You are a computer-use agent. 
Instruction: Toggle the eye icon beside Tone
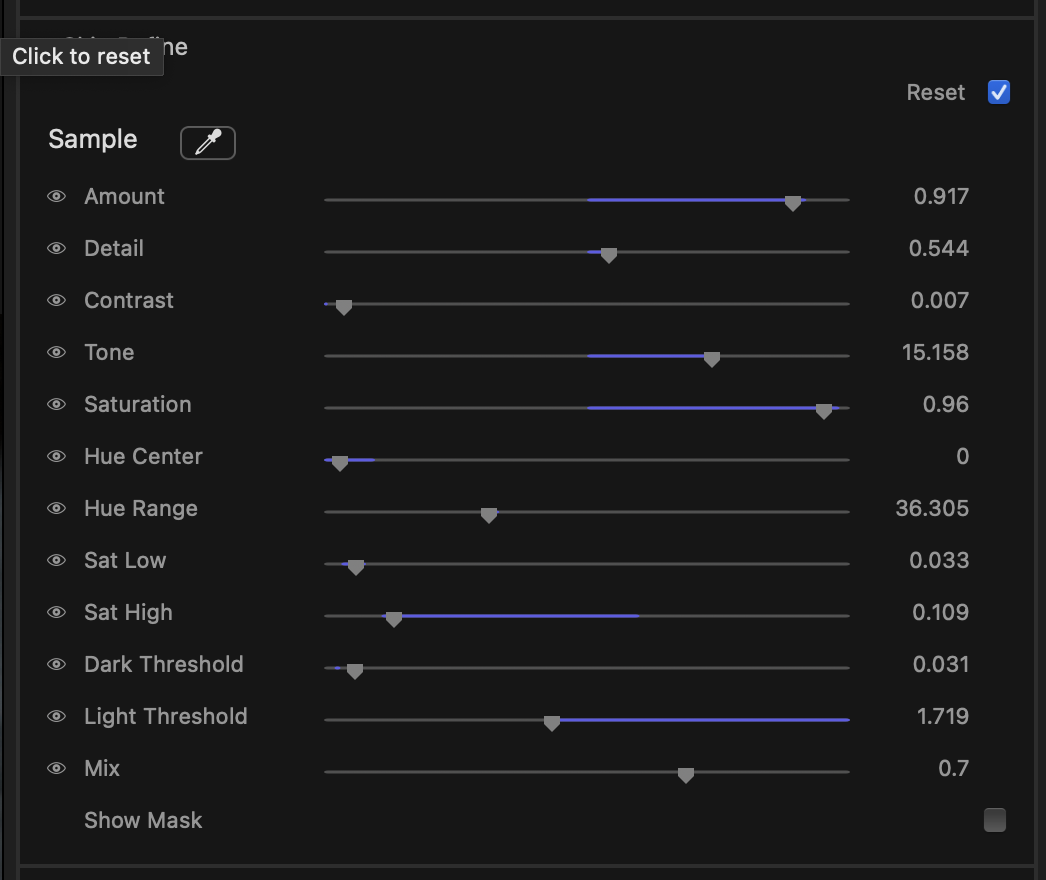(x=57, y=352)
